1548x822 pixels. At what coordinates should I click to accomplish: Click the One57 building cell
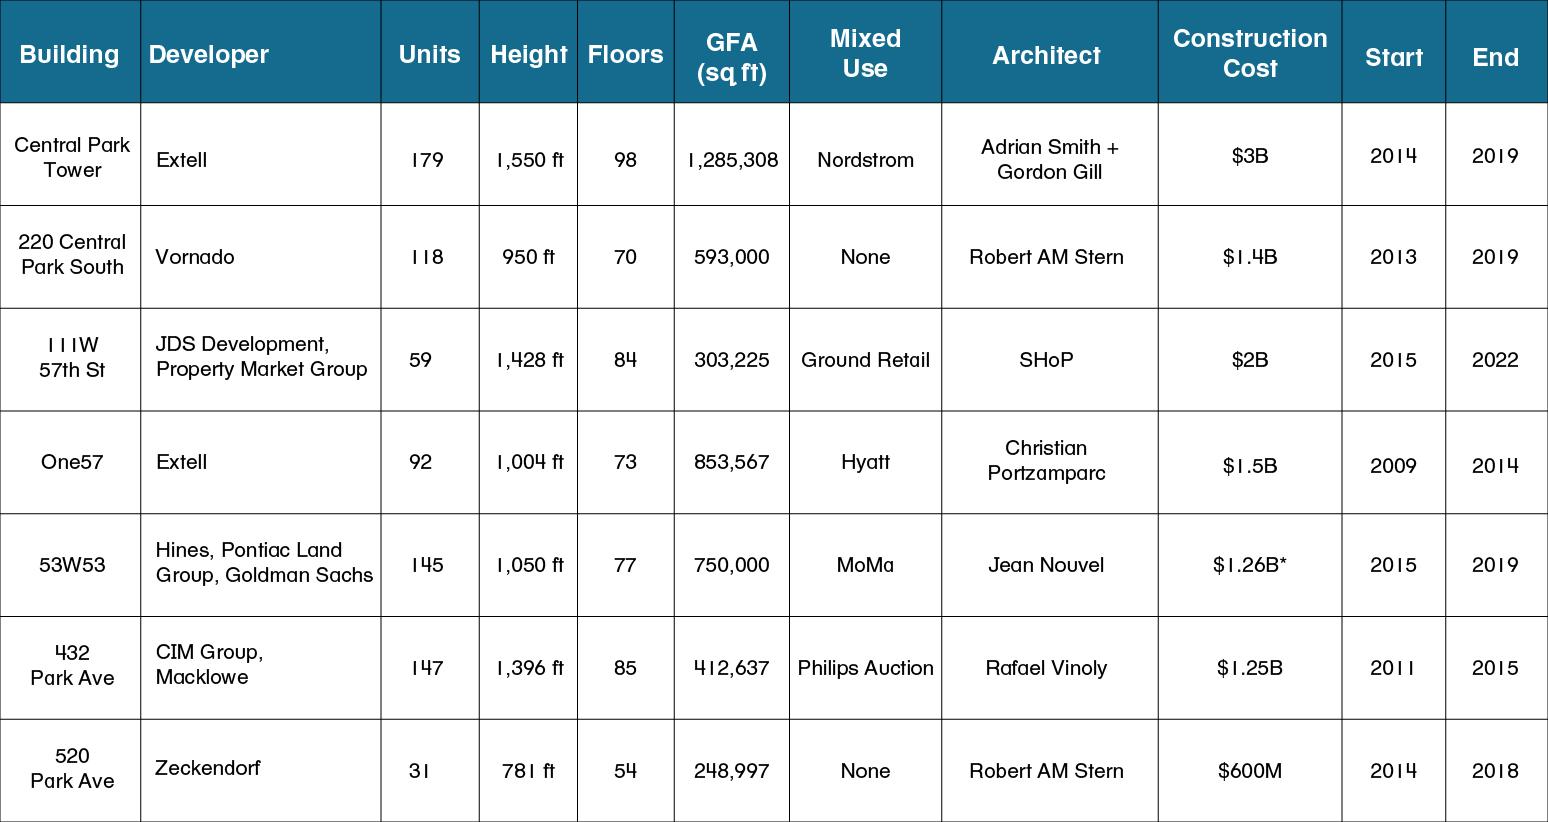point(72,462)
